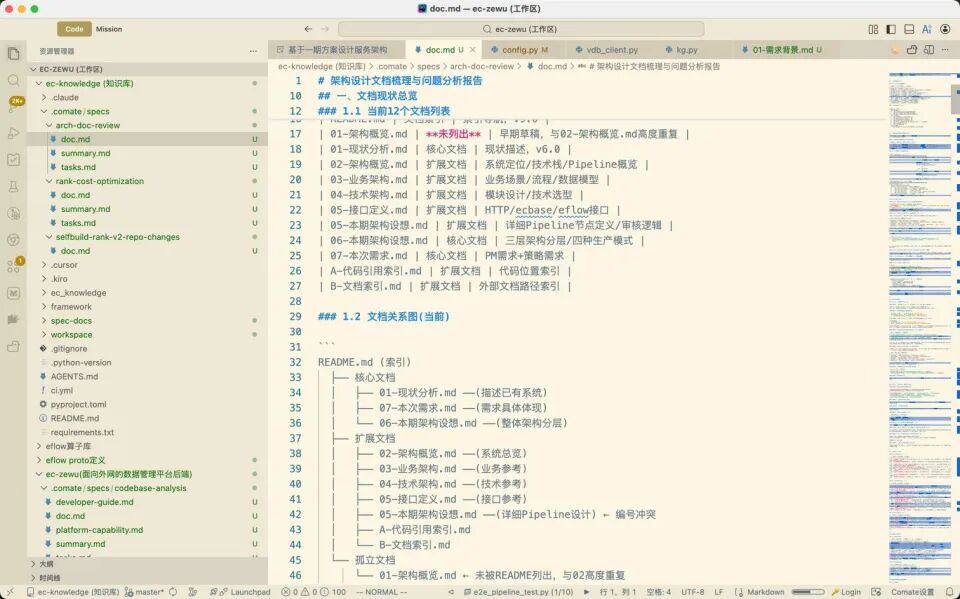The height and width of the screenshot is (599, 960).
Task: Open explorer panel more actions ellipsis
Action: (x=253, y=51)
